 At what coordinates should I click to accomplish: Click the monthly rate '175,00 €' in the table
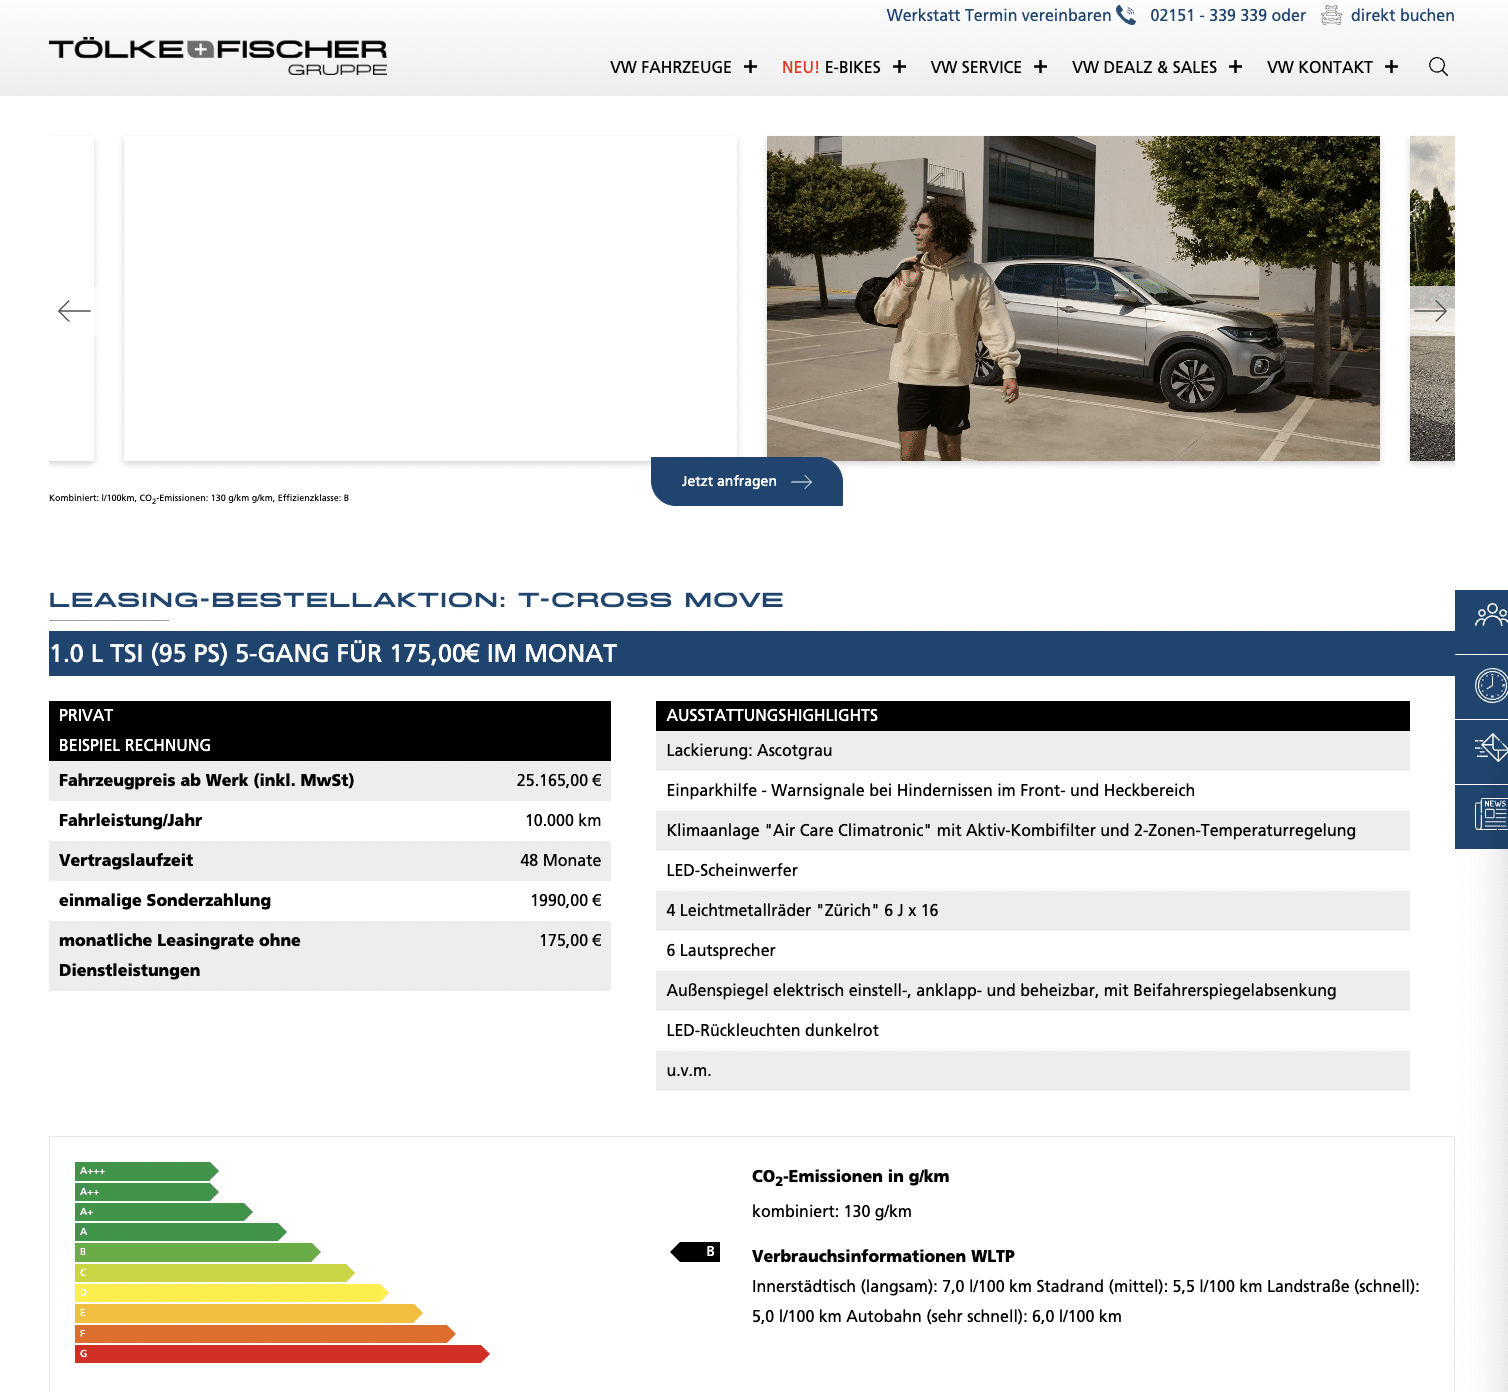[570, 940]
